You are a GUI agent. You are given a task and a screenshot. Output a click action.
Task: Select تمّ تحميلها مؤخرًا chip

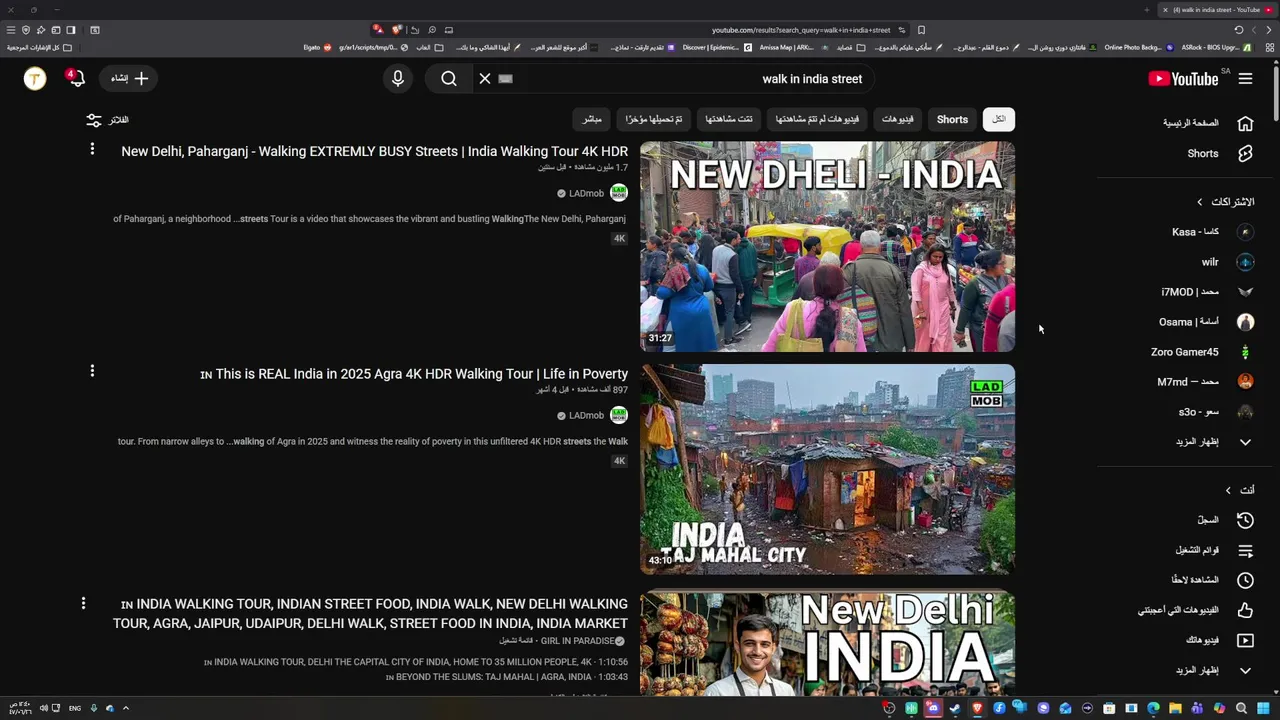(654, 119)
